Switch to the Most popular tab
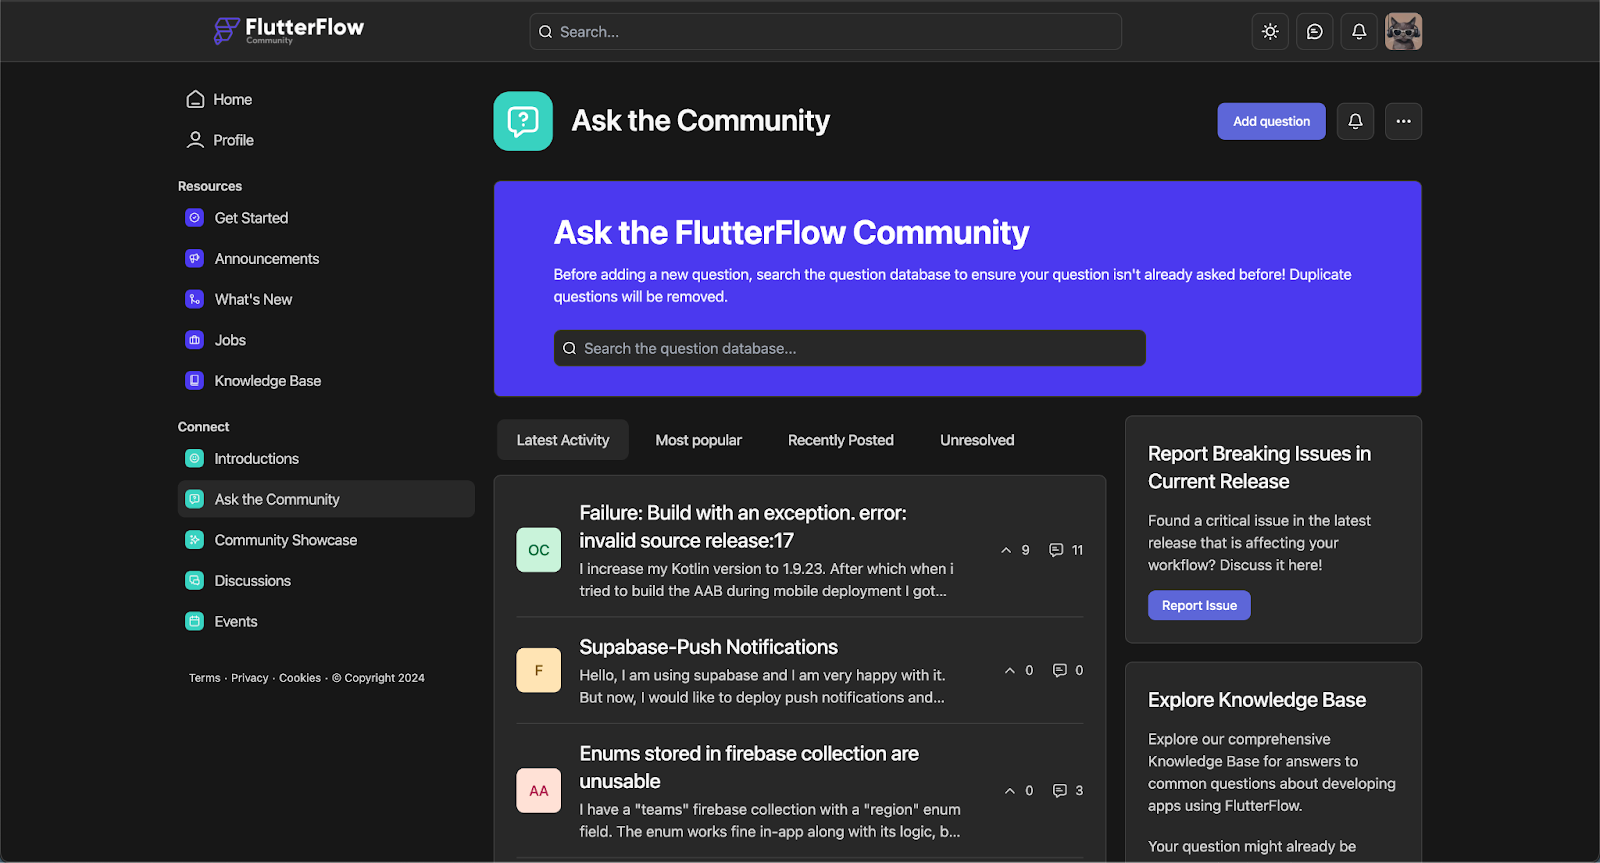Image resolution: width=1600 pixels, height=863 pixels. pyautogui.click(x=698, y=440)
